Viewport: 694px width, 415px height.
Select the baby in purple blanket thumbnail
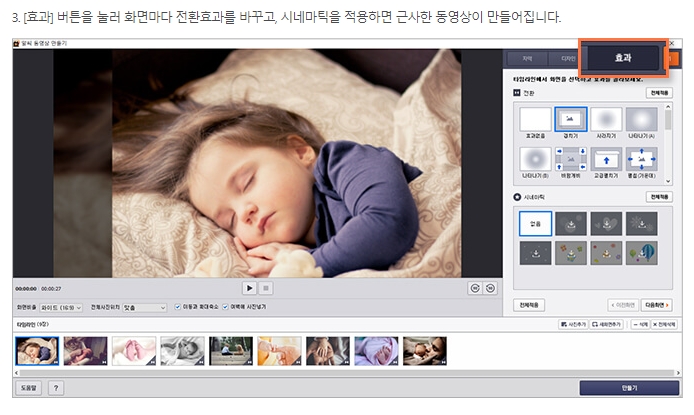click(x=376, y=351)
